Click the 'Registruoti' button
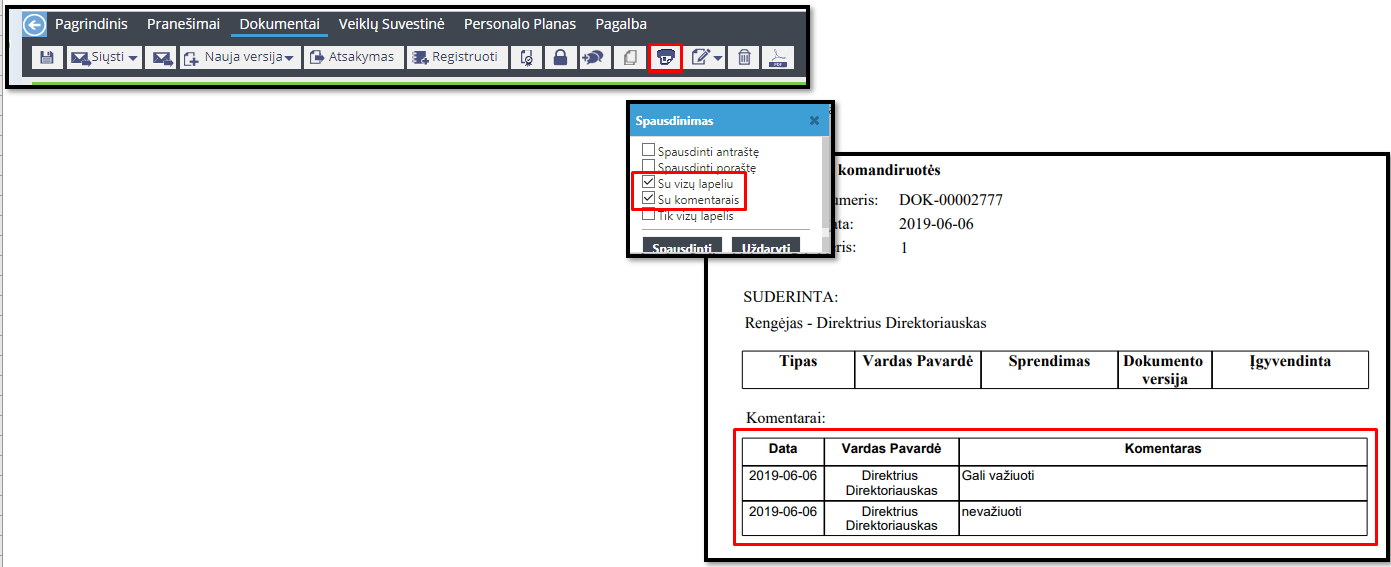This screenshot has width=1391, height=567. 456,58
